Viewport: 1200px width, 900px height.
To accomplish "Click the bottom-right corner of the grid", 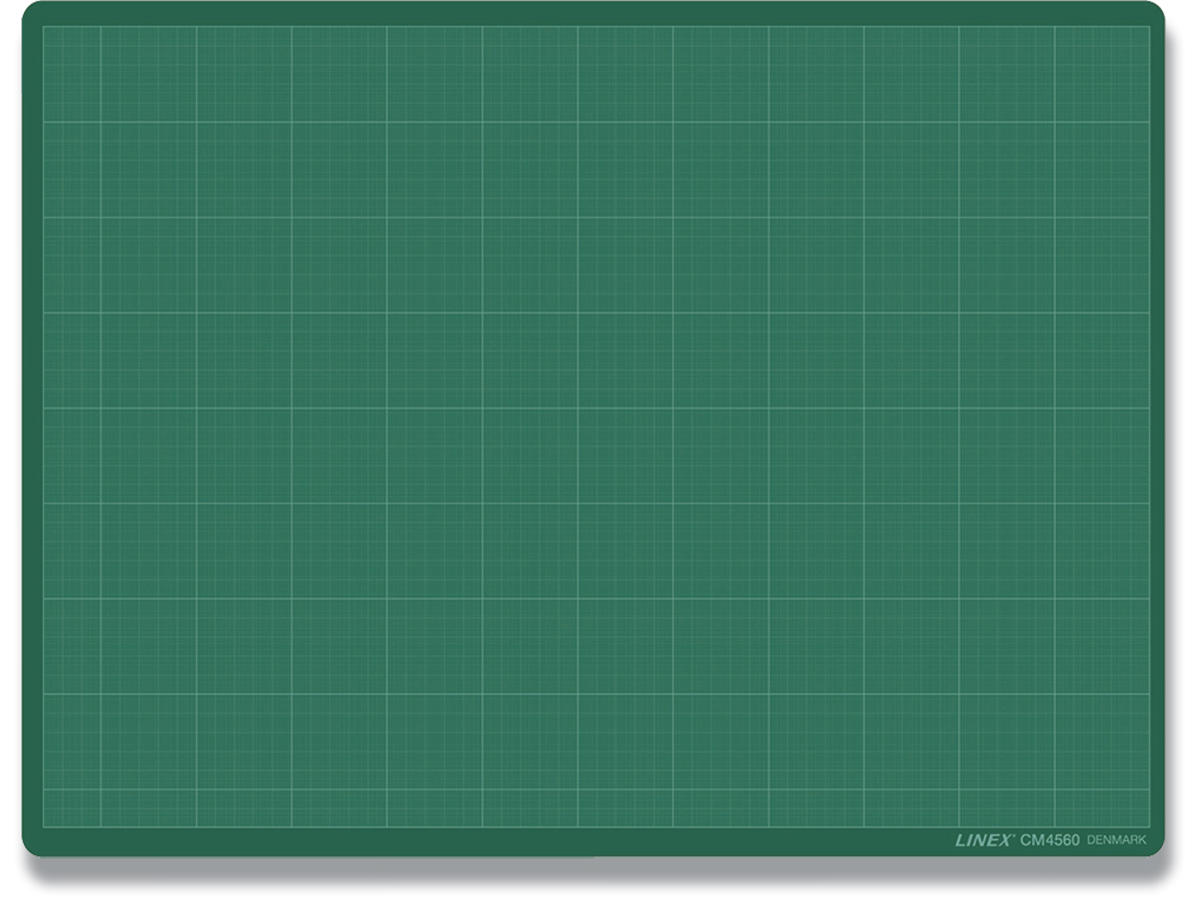I will (x=1149, y=827).
